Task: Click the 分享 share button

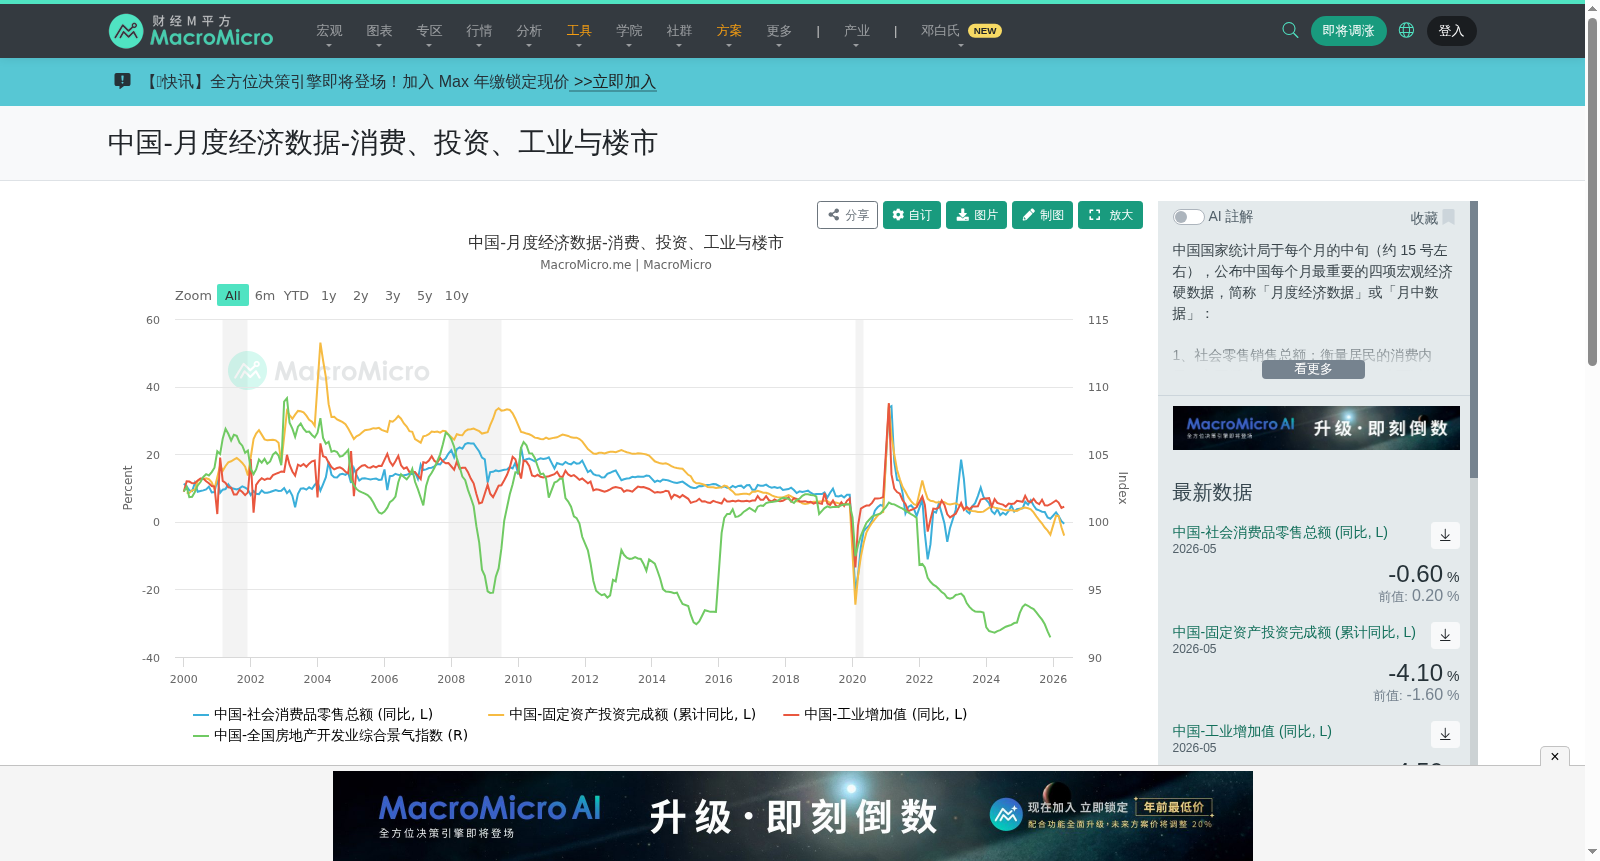Action: click(x=847, y=215)
